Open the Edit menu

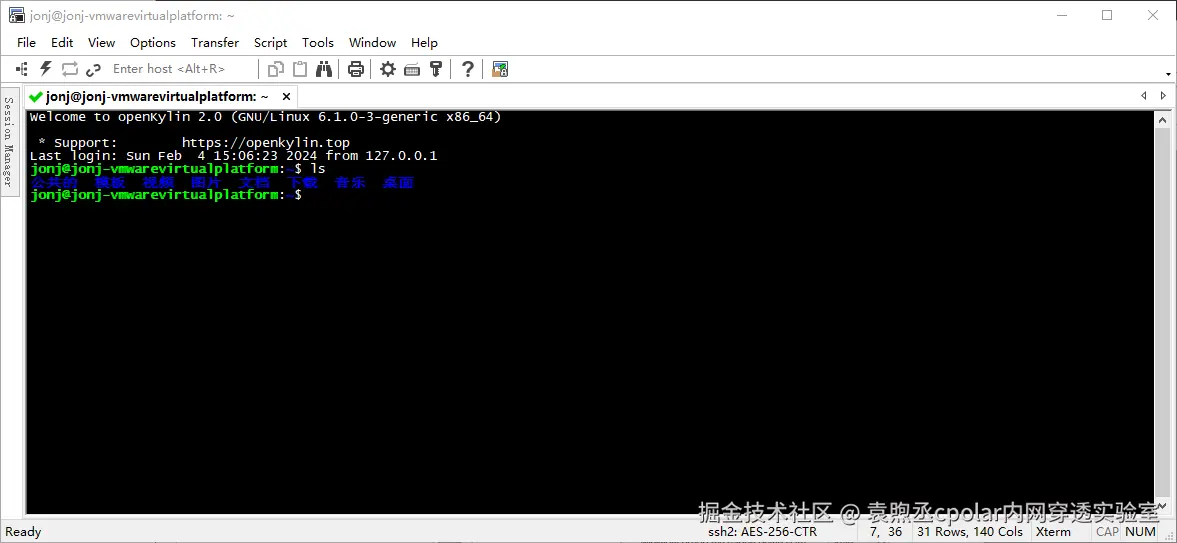coord(62,43)
